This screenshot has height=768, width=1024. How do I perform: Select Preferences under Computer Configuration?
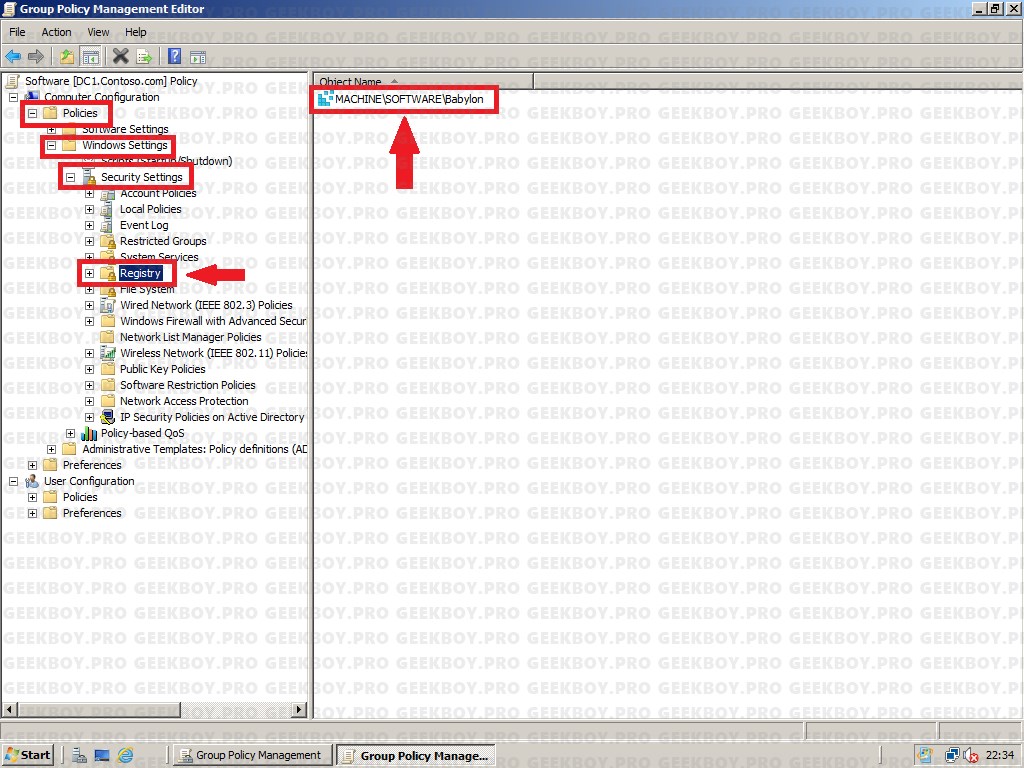tap(92, 465)
